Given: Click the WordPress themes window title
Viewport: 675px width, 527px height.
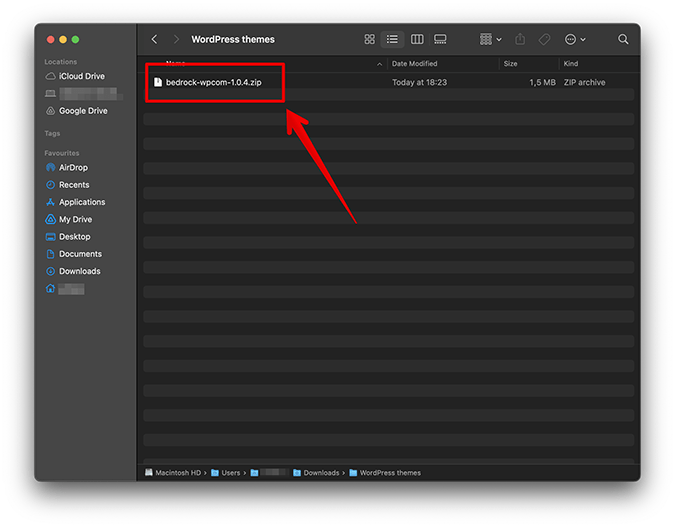Looking at the screenshot, I should (233, 39).
